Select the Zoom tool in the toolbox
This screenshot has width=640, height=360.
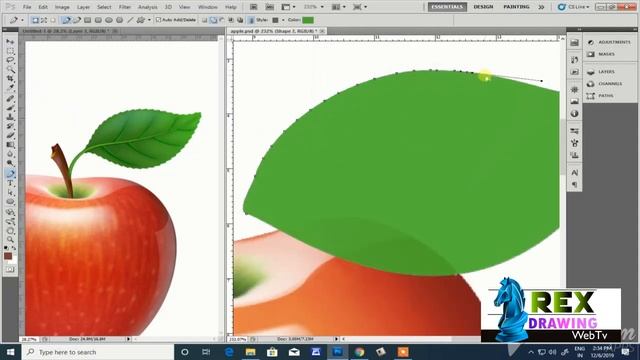click(x=10, y=239)
